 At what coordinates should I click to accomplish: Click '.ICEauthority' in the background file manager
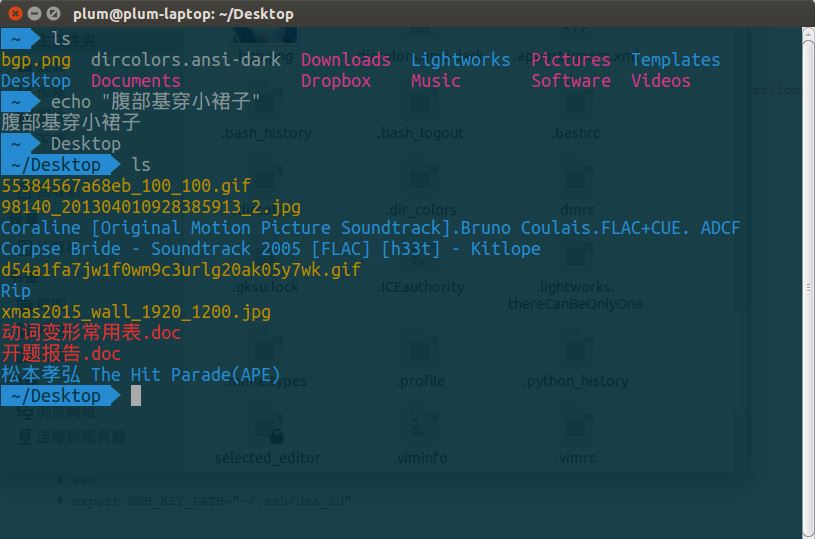[x=420, y=286]
